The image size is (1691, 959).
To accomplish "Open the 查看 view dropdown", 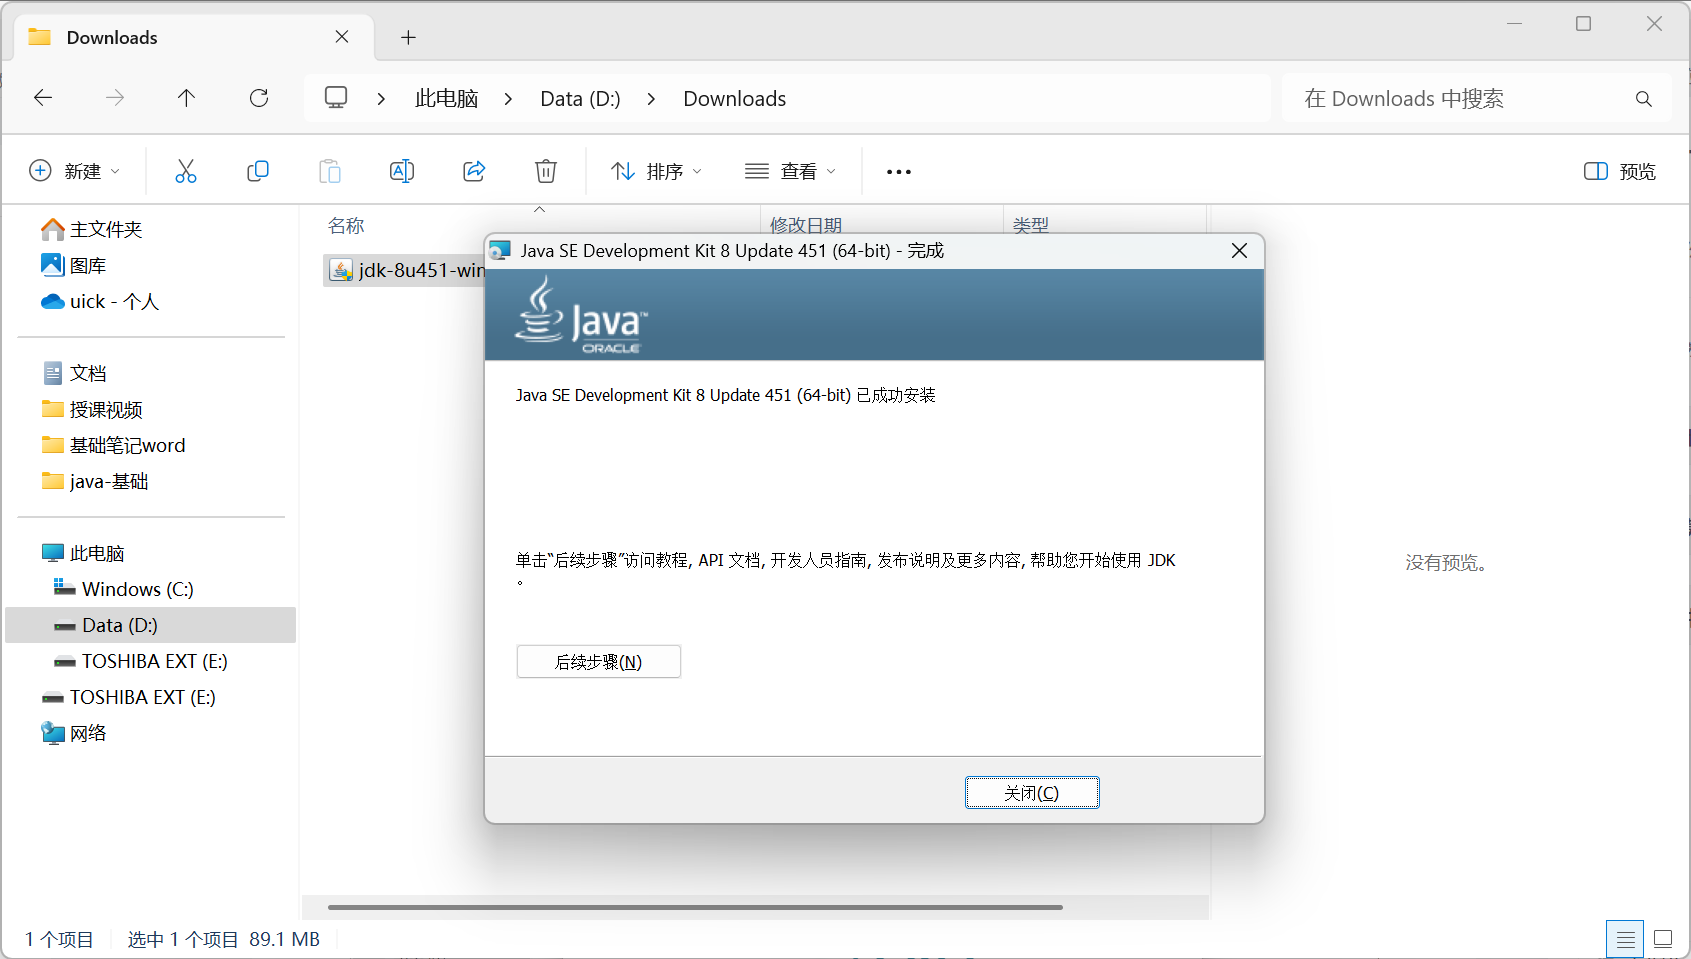I will click(791, 170).
